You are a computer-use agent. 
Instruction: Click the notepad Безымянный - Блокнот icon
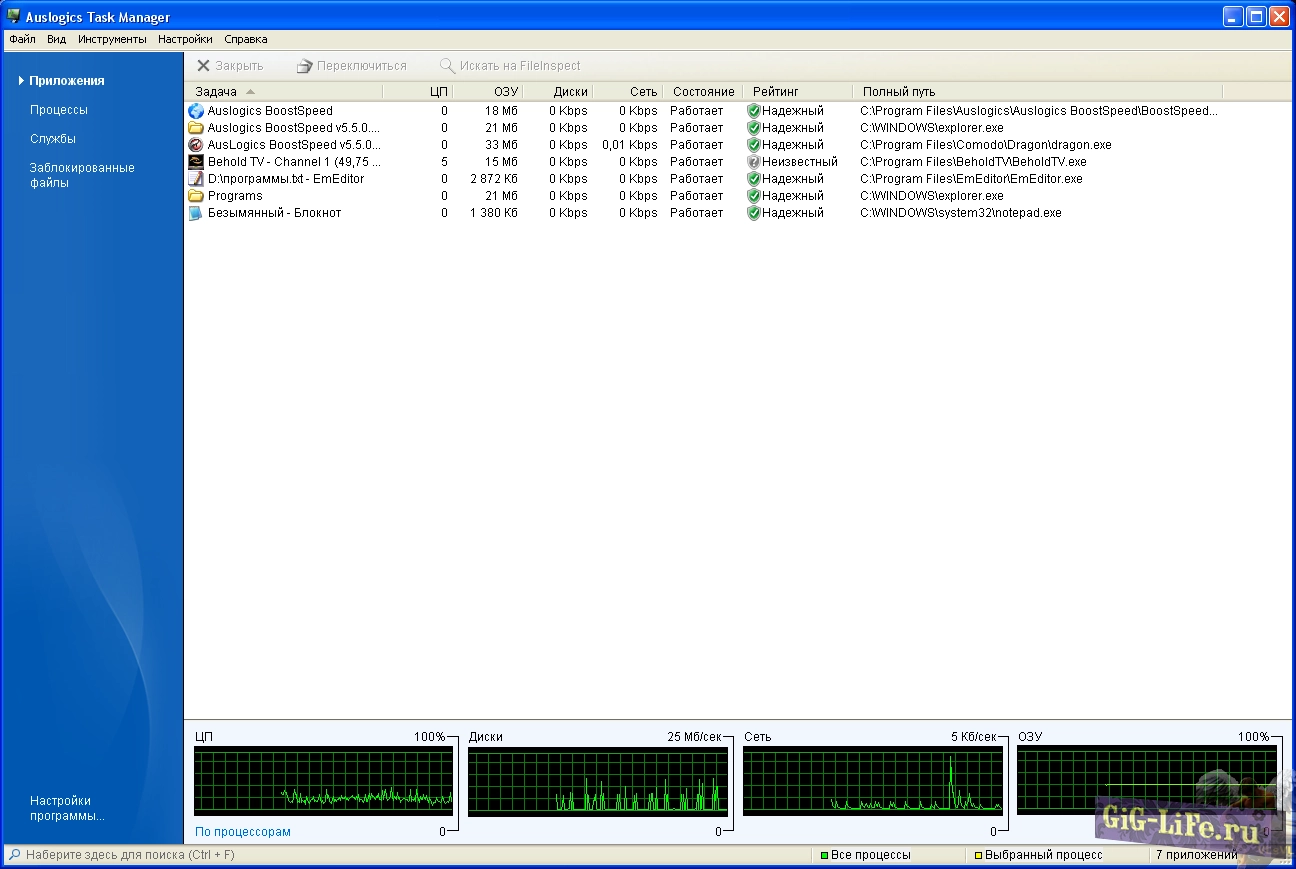click(196, 213)
